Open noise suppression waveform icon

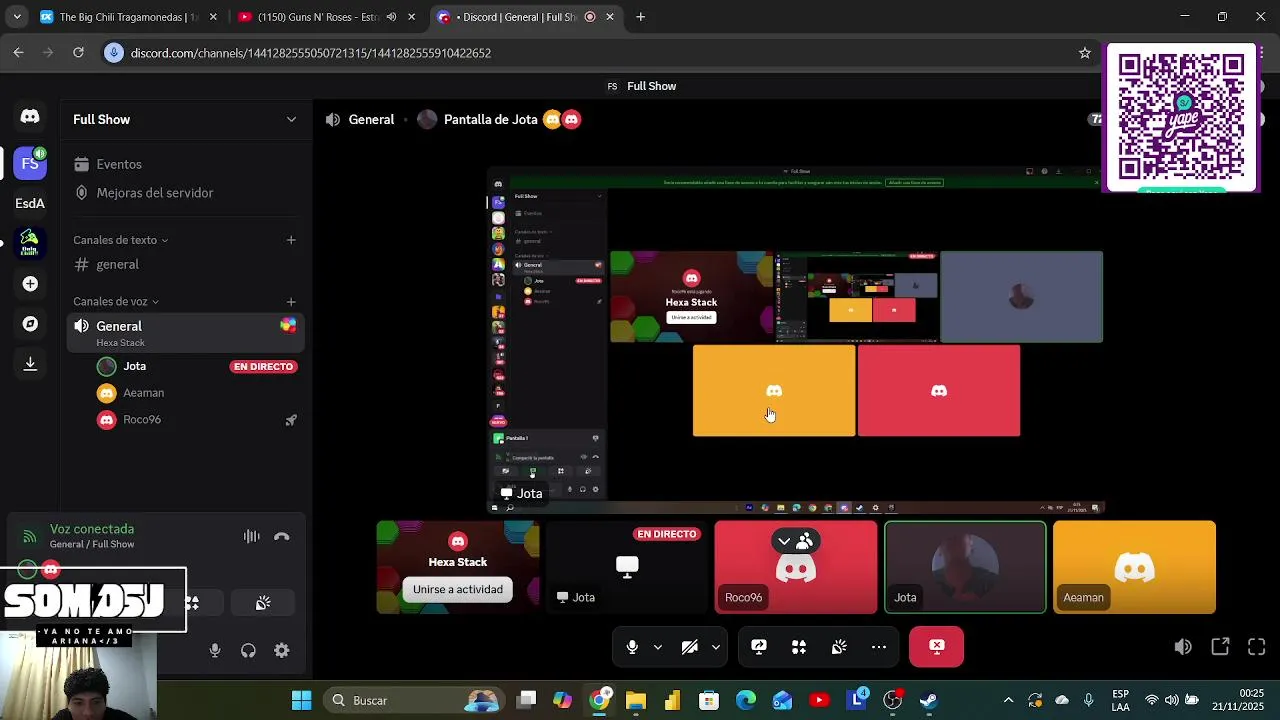click(252, 536)
